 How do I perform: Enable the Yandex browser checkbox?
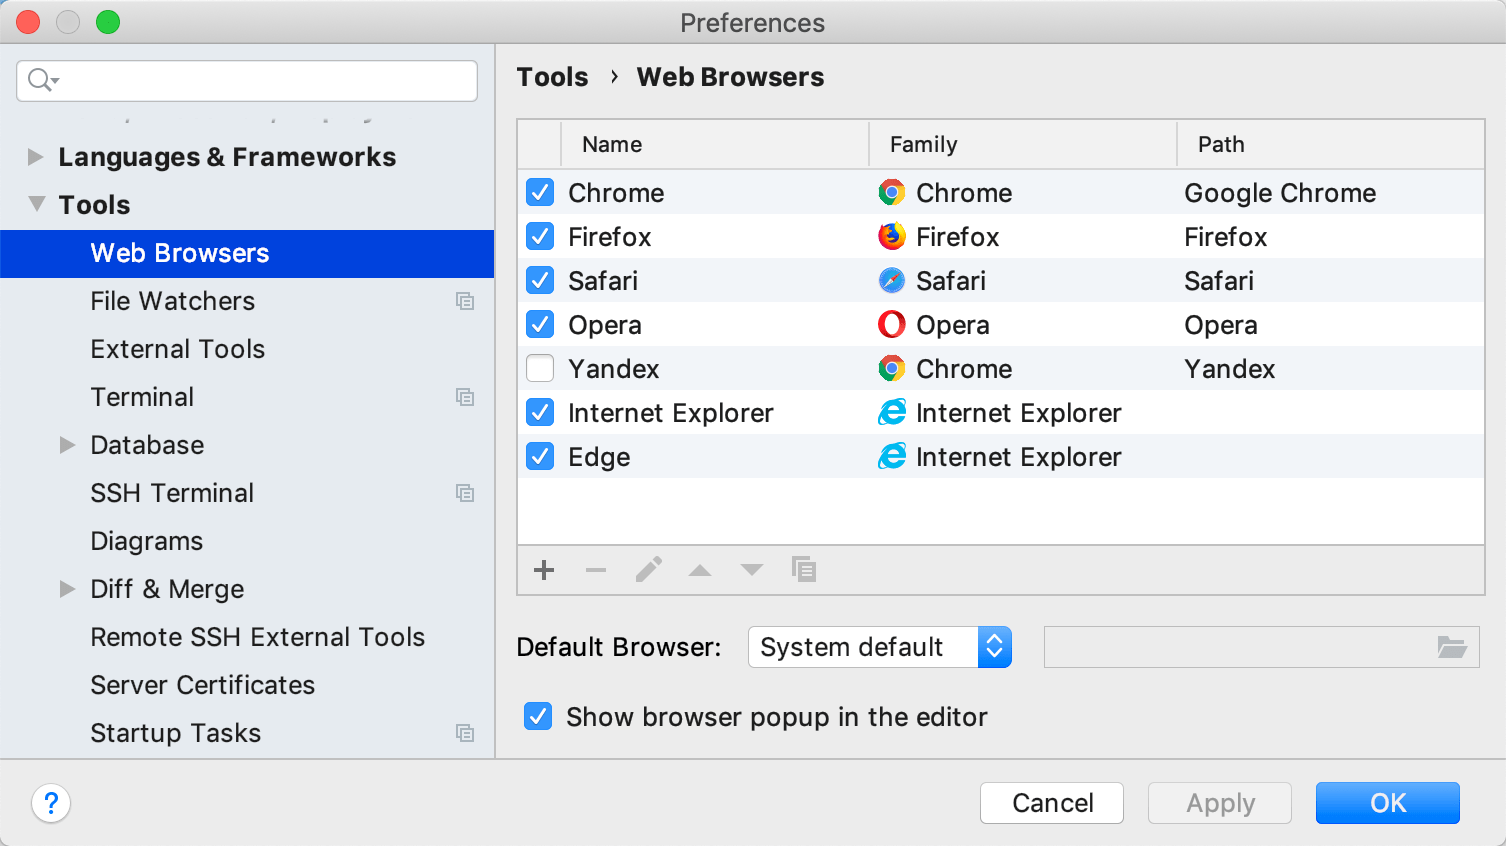point(539,368)
